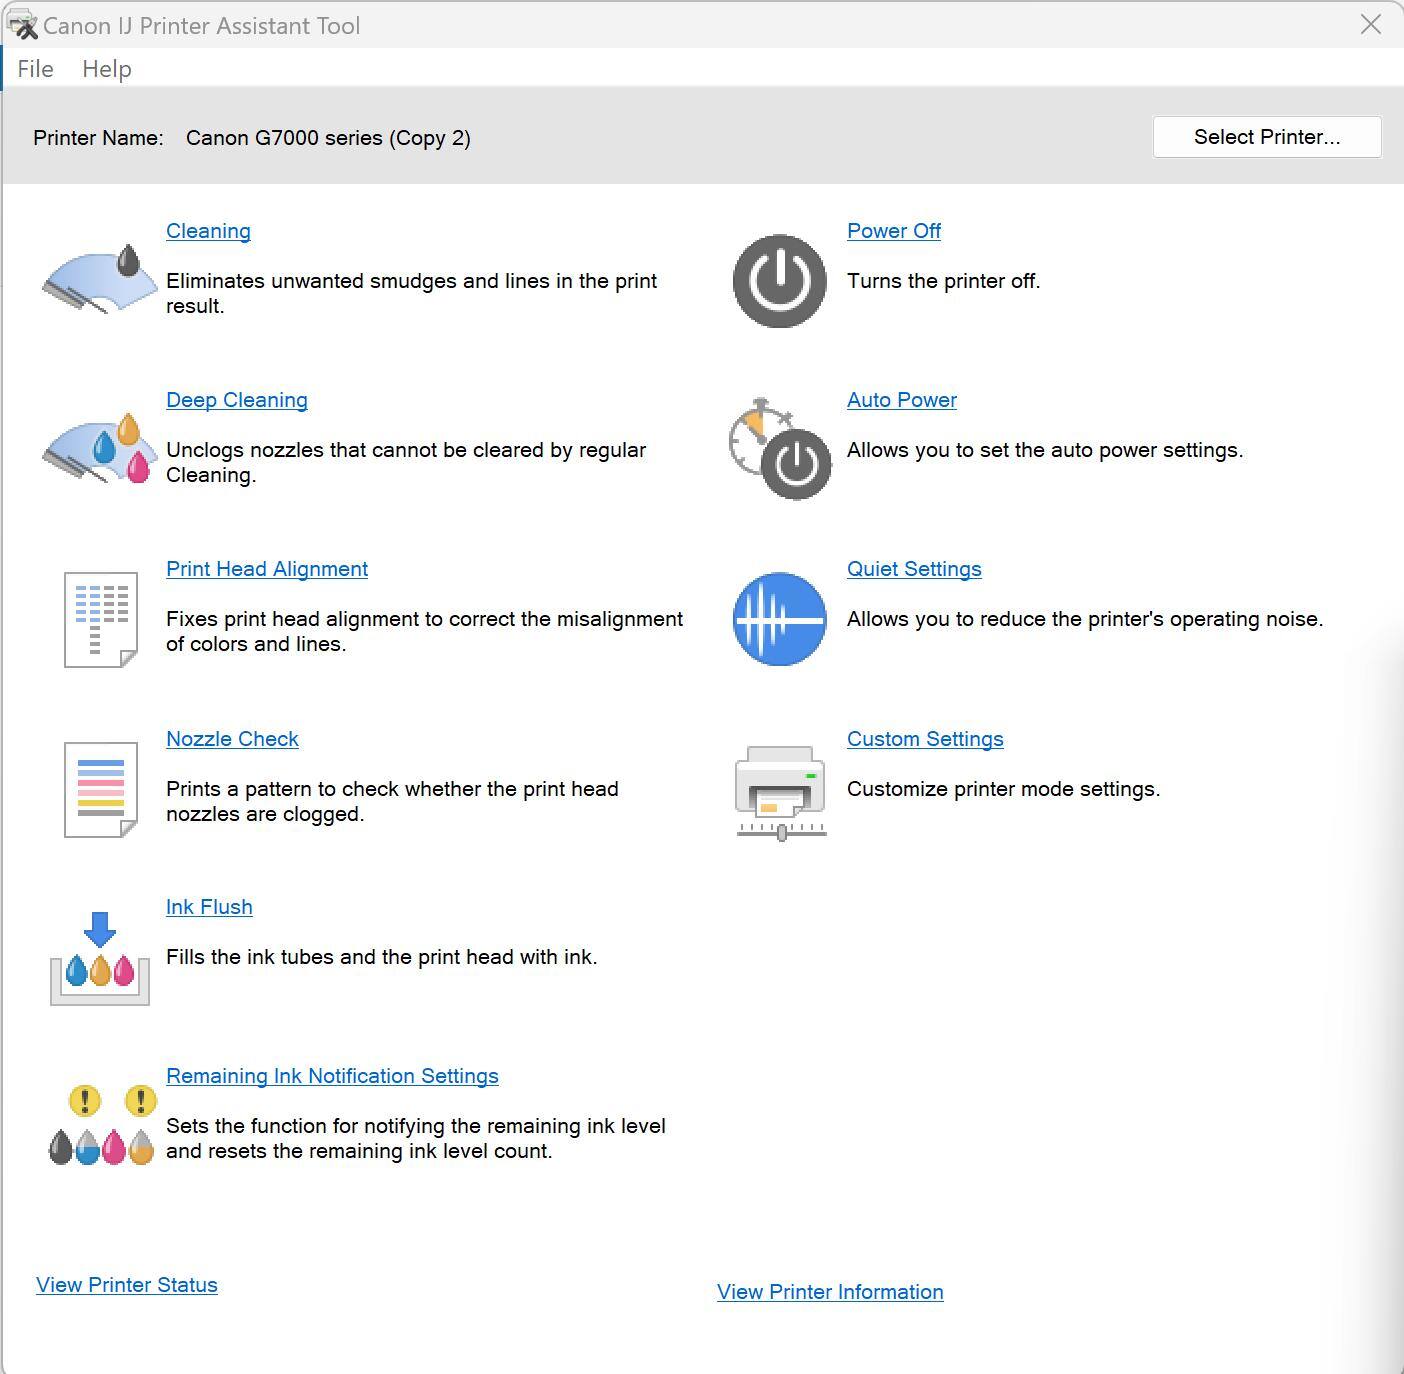Click the Quiet Settings waveform icon

coord(779,619)
